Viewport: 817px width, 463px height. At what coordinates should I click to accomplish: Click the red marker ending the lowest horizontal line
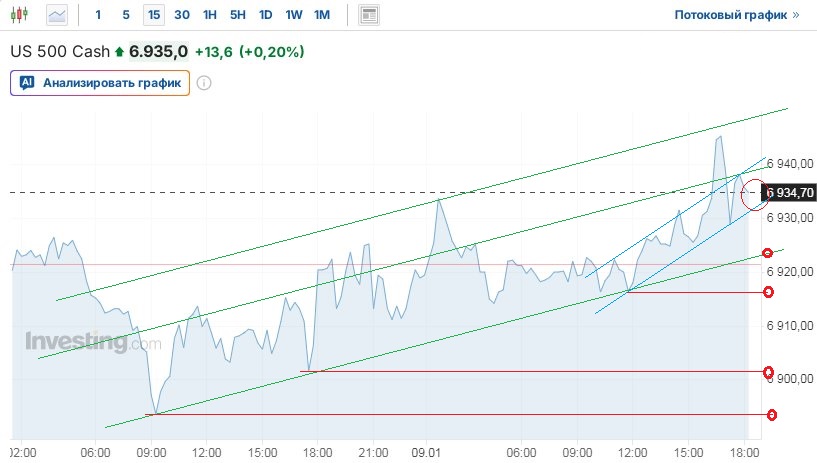pyautogui.click(x=772, y=414)
